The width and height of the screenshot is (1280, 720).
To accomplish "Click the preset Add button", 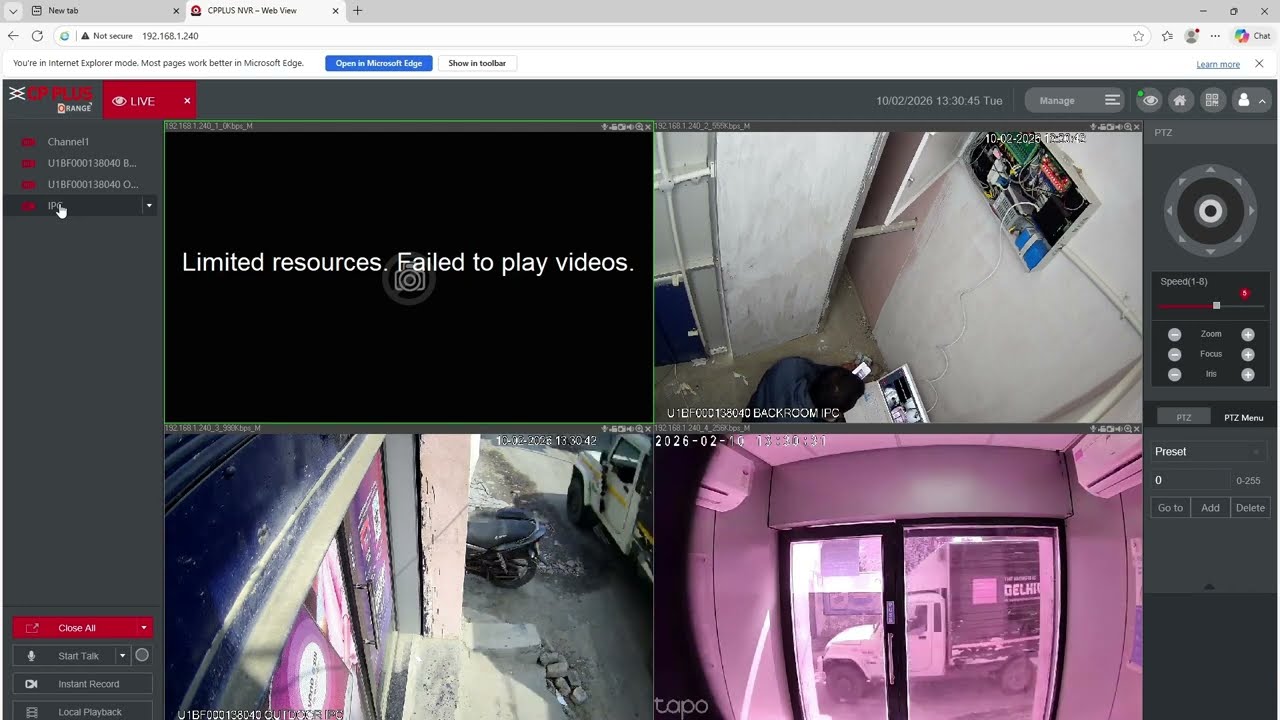I will 1210,508.
